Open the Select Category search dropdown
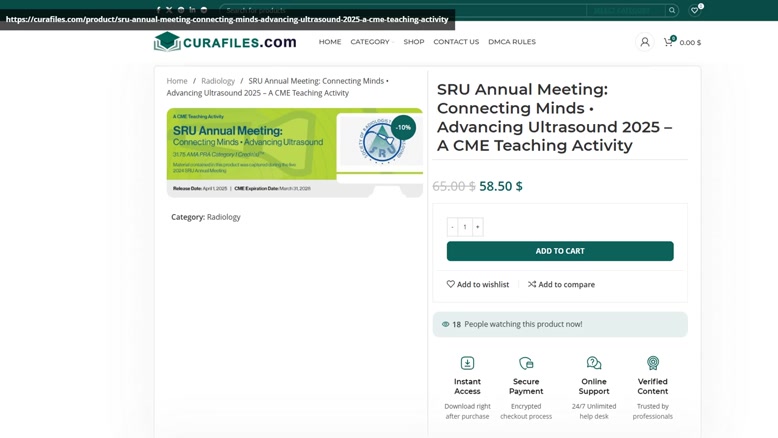 625,10
